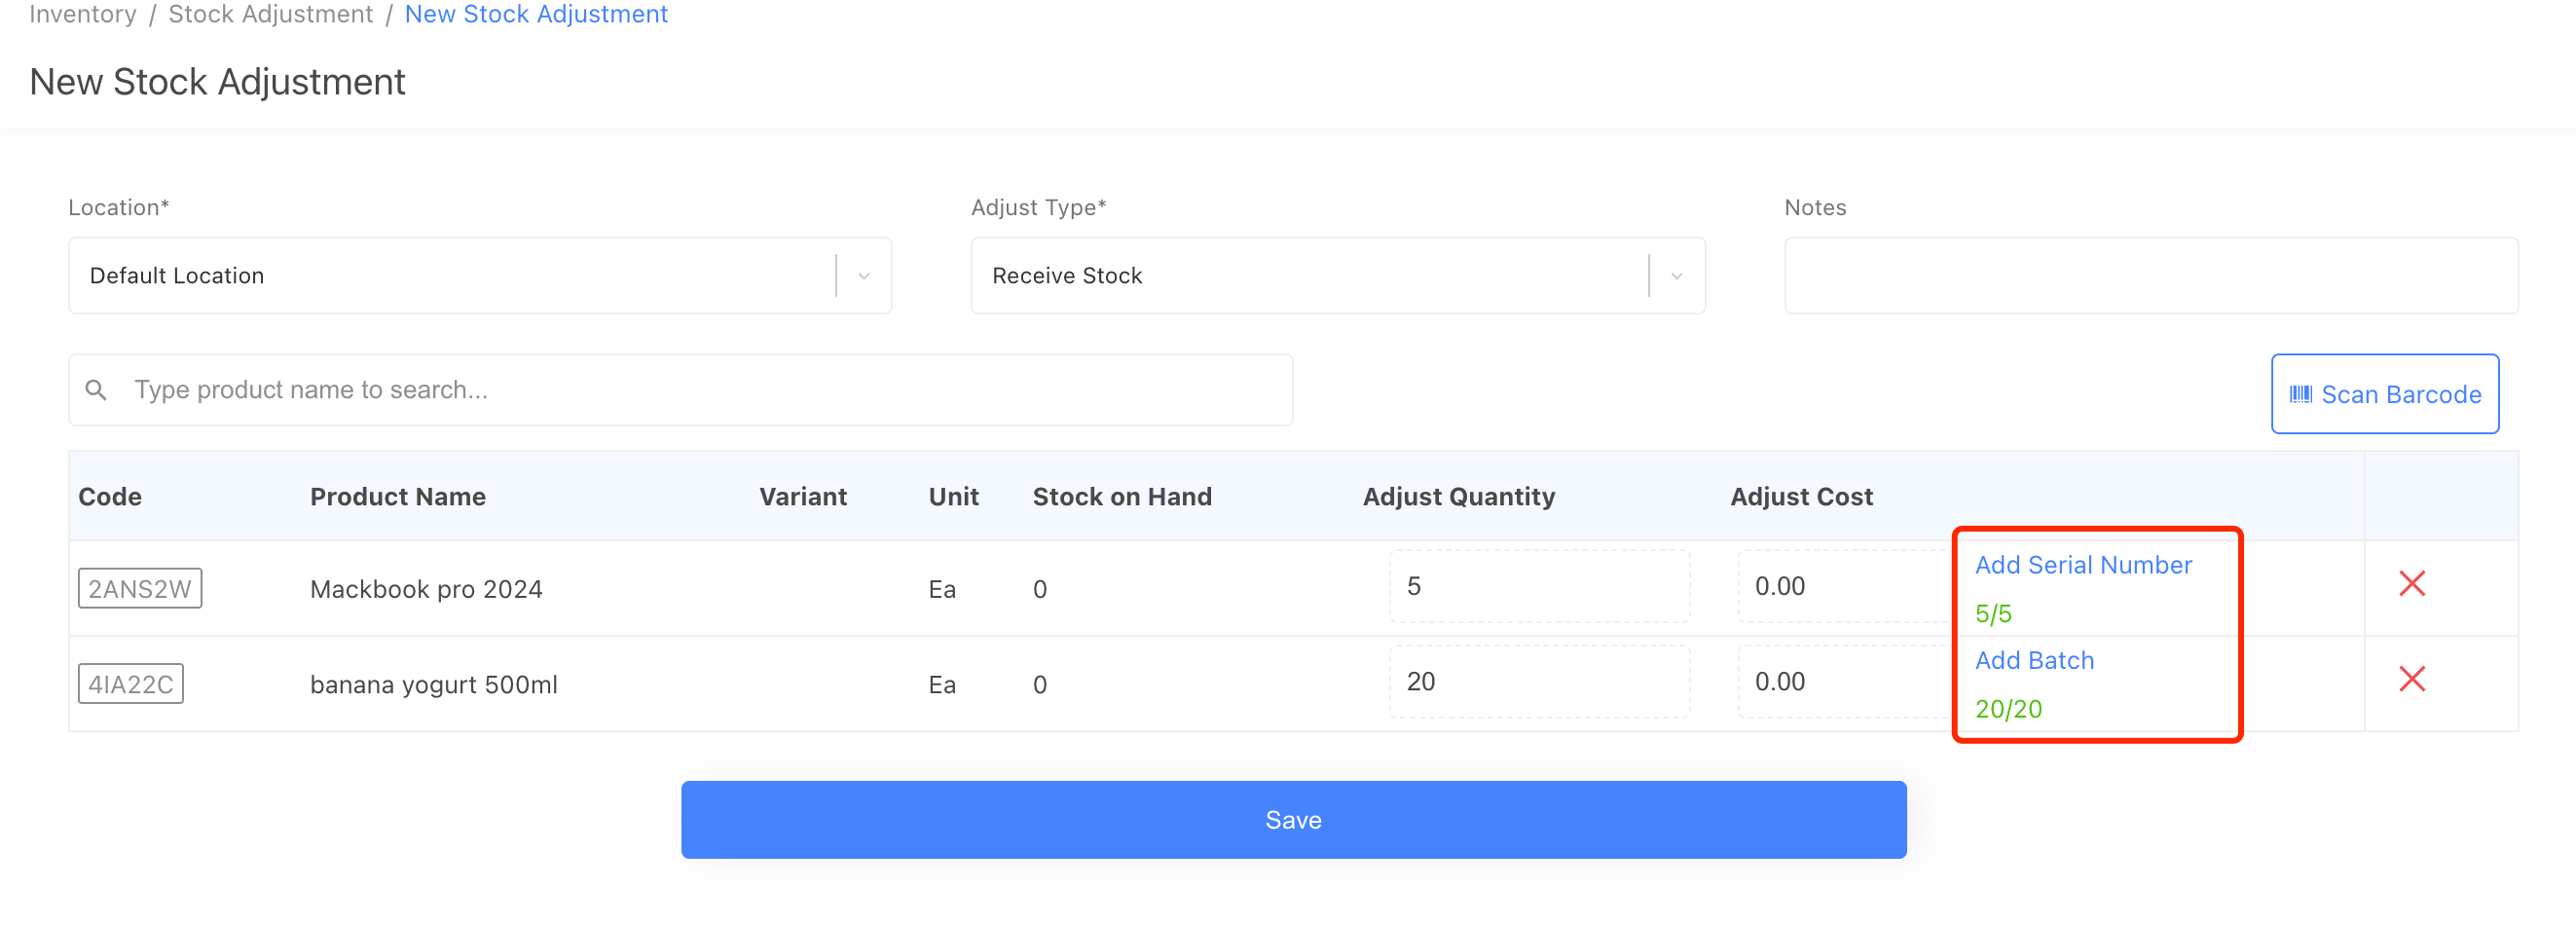The width and height of the screenshot is (2576, 925).
Task: Open Stock Adjustment breadcrumb link
Action: point(270,15)
